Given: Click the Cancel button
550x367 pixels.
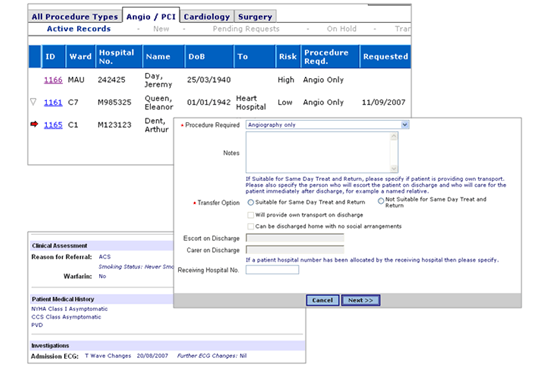Looking at the screenshot, I should point(322,300).
